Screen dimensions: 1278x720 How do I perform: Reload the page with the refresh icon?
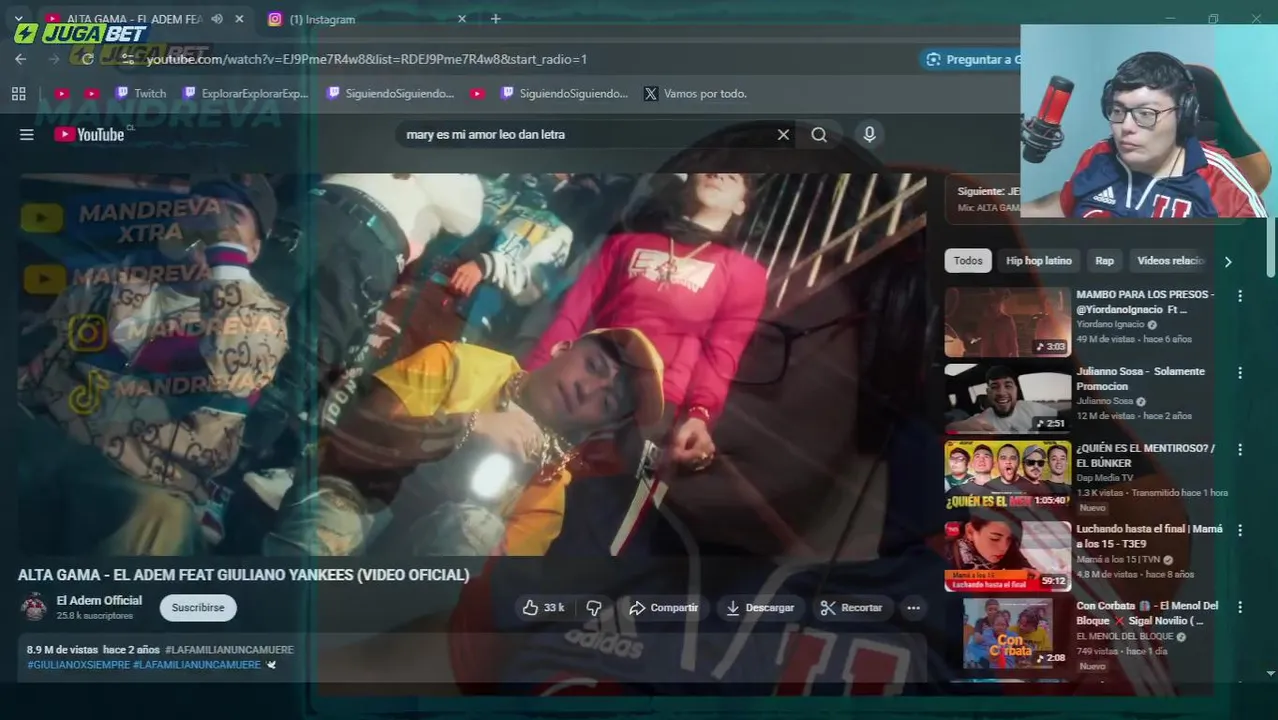click(x=87, y=59)
